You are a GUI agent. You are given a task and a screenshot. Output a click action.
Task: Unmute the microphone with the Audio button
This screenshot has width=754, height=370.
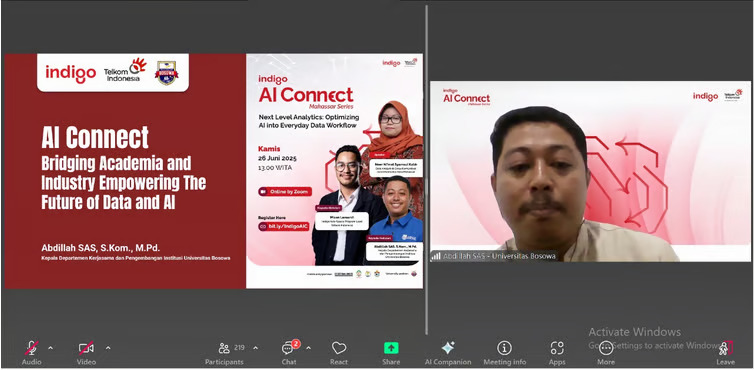coord(32,352)
